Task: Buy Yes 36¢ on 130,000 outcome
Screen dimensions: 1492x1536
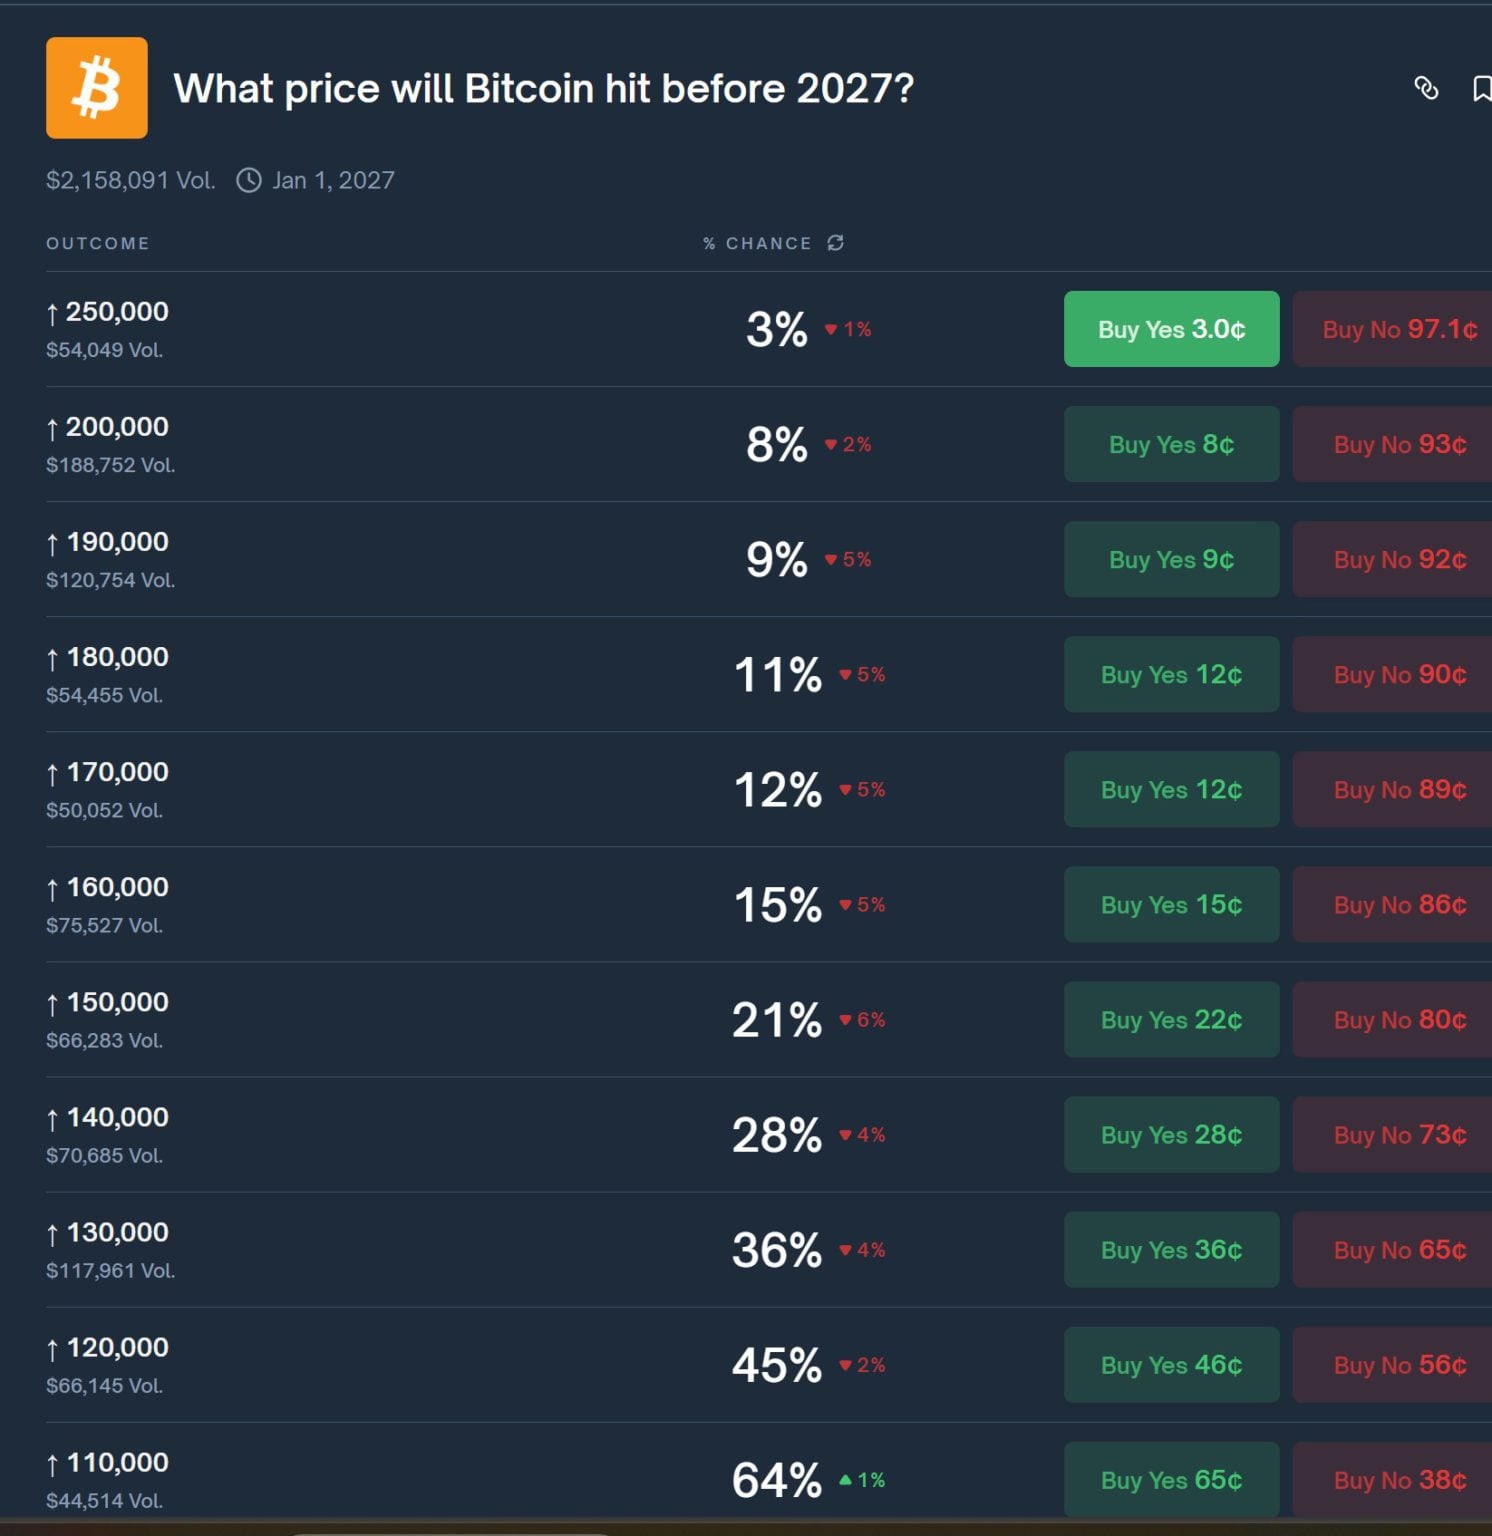Action: pyautogui.click(x=1171, y=1249)
